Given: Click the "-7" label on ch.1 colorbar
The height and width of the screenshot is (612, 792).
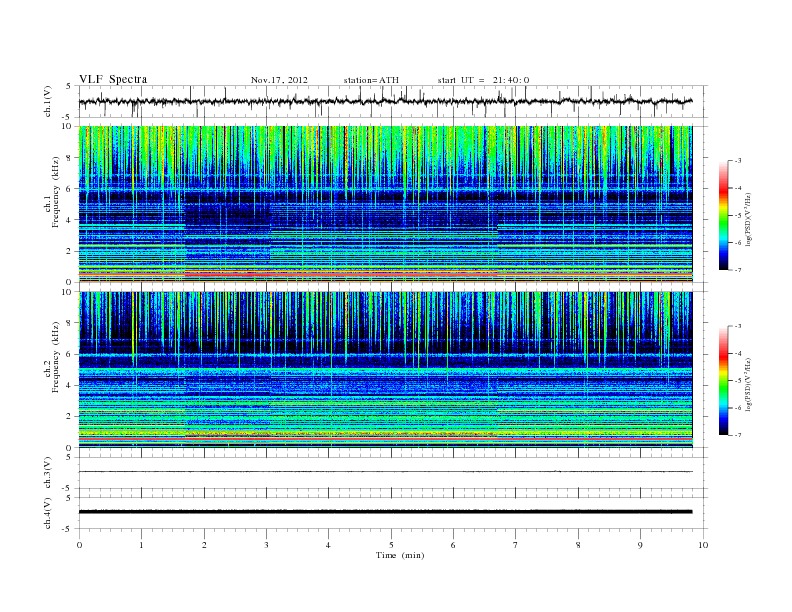Looking at the screenshot, I should tap(738, 270).
